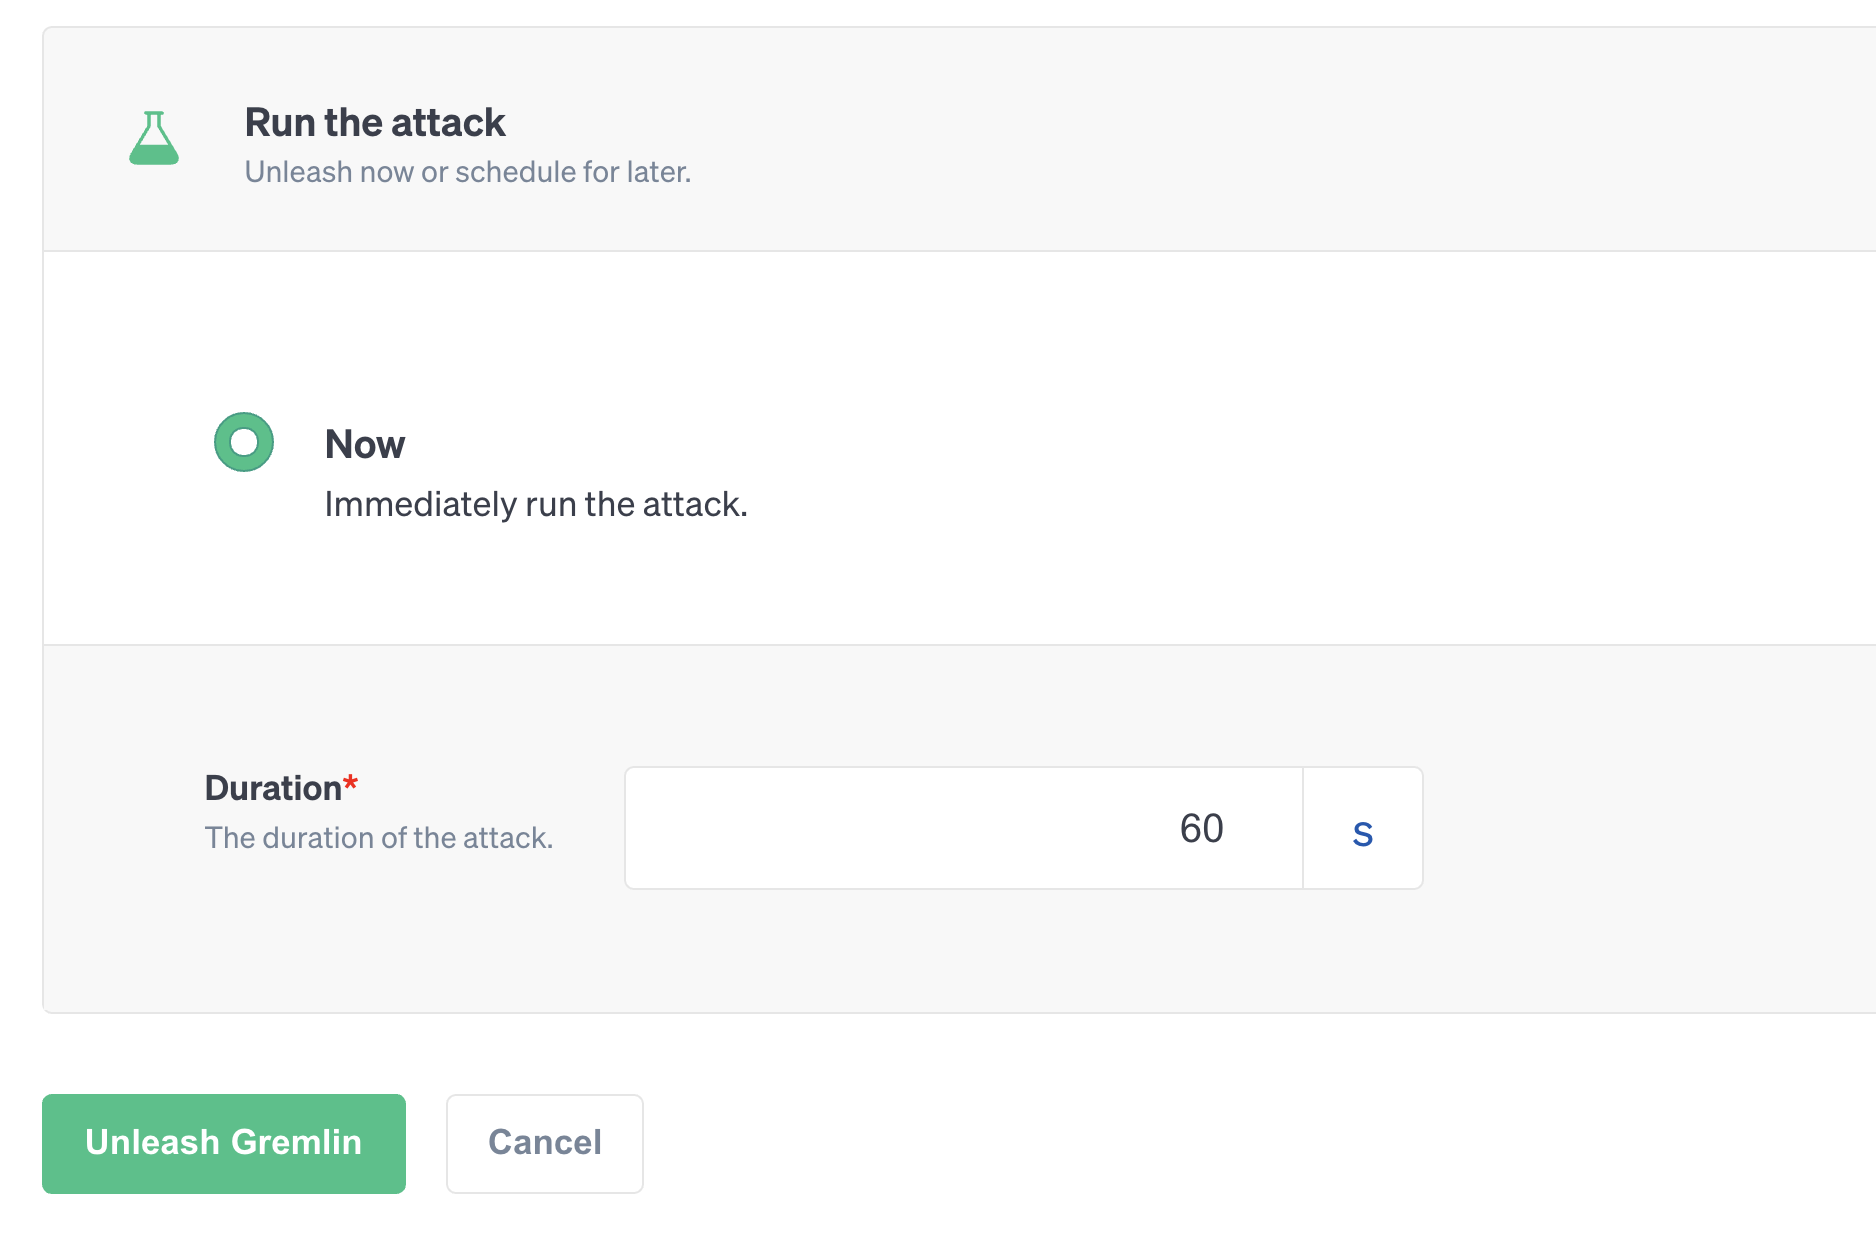Click the word Gremlin on green button

(x=299, y=1142)
